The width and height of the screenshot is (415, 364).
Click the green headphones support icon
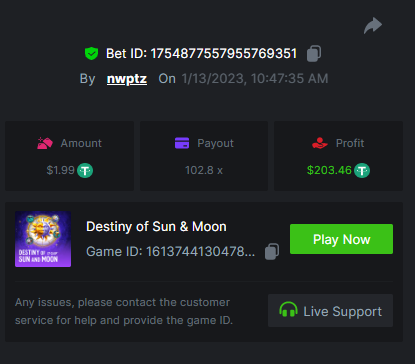(288, 309)
